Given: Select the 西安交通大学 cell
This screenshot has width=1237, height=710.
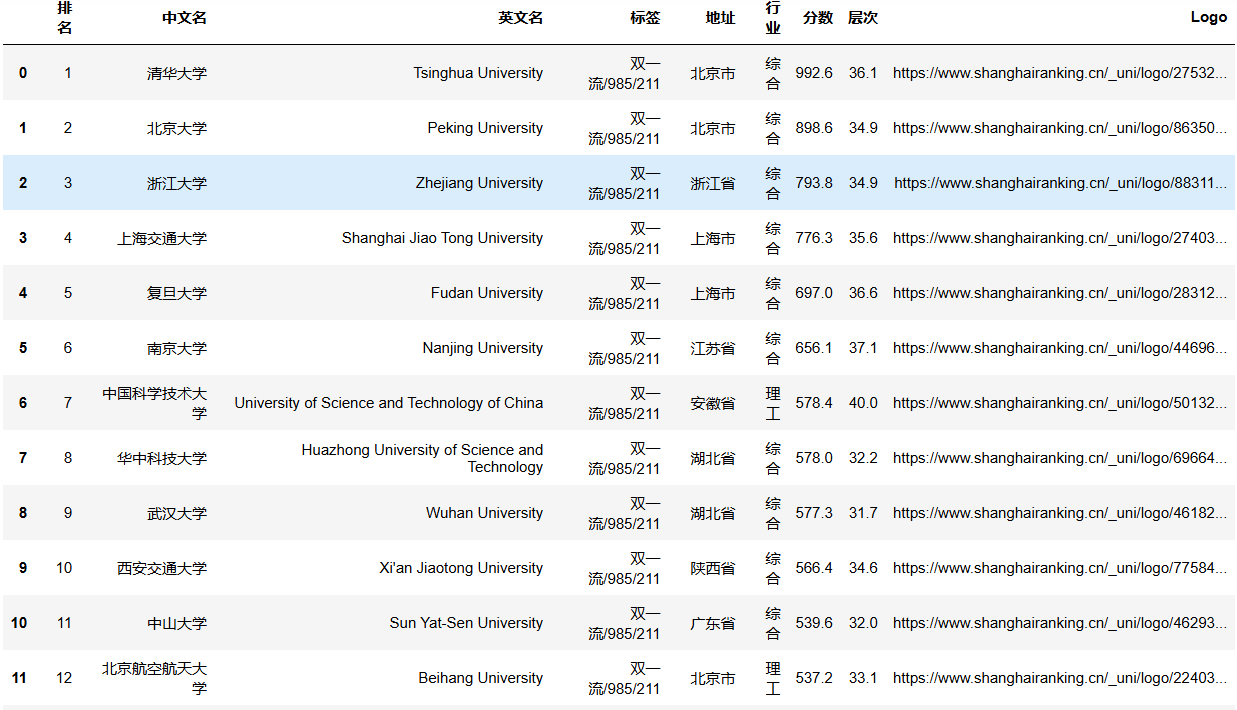Looking at the screenshot, I should (162, 568).
